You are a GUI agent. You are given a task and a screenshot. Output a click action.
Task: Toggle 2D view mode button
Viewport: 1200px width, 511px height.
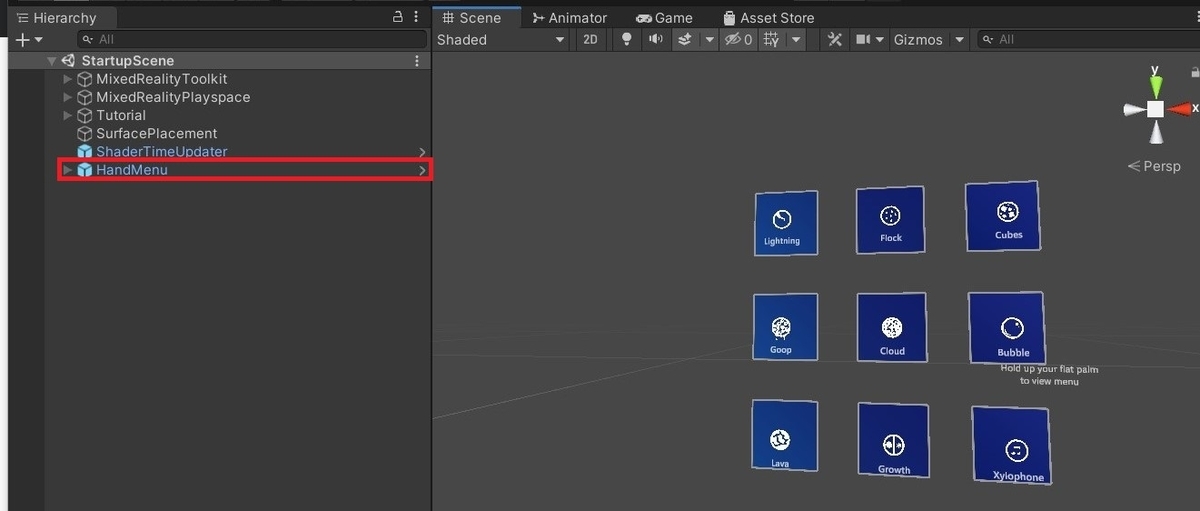coord(590,40)
